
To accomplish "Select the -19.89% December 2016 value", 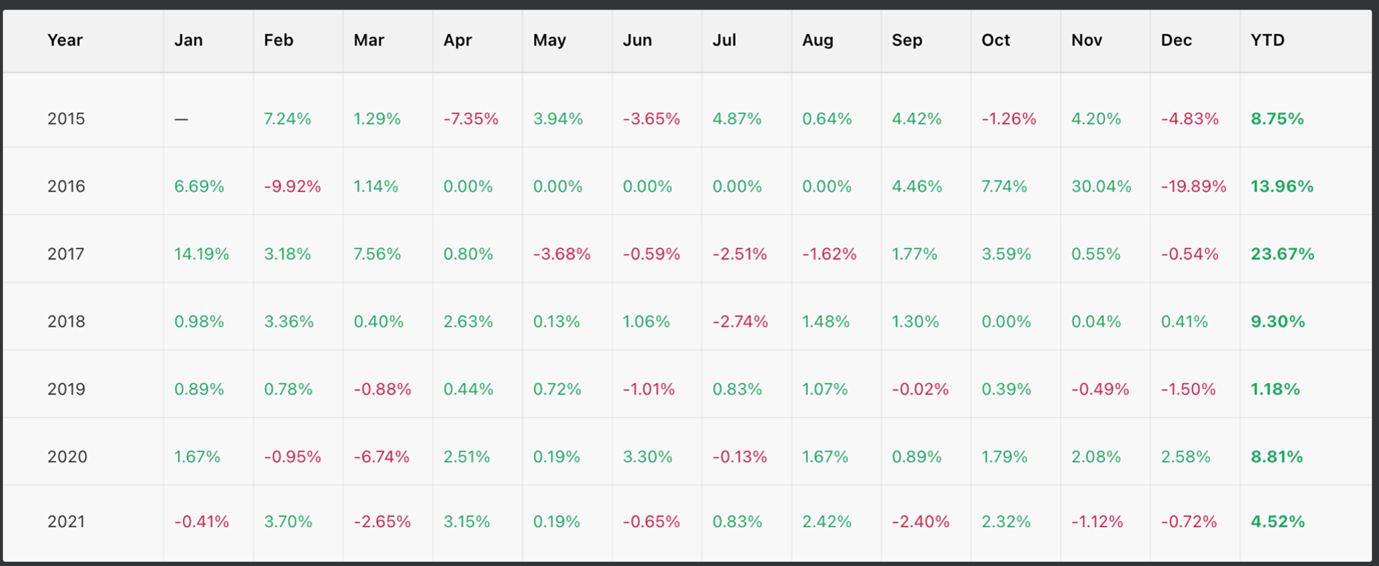I will coord(1193,187).
